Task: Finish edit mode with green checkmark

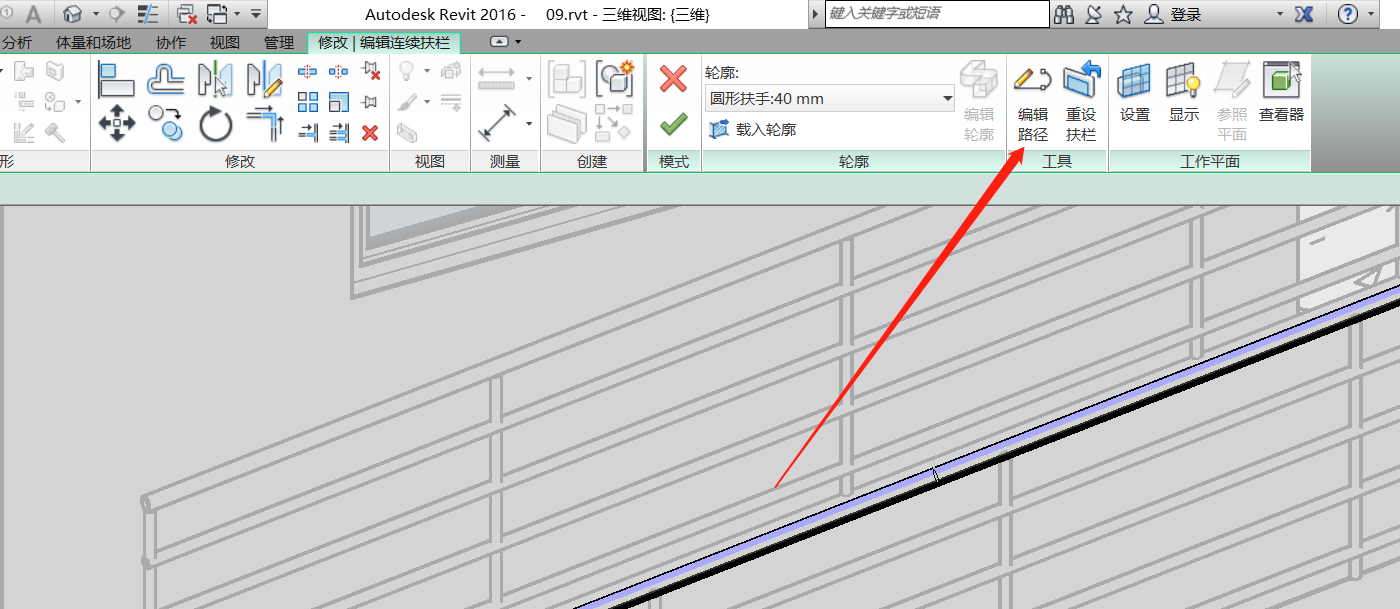Action: 673,124
